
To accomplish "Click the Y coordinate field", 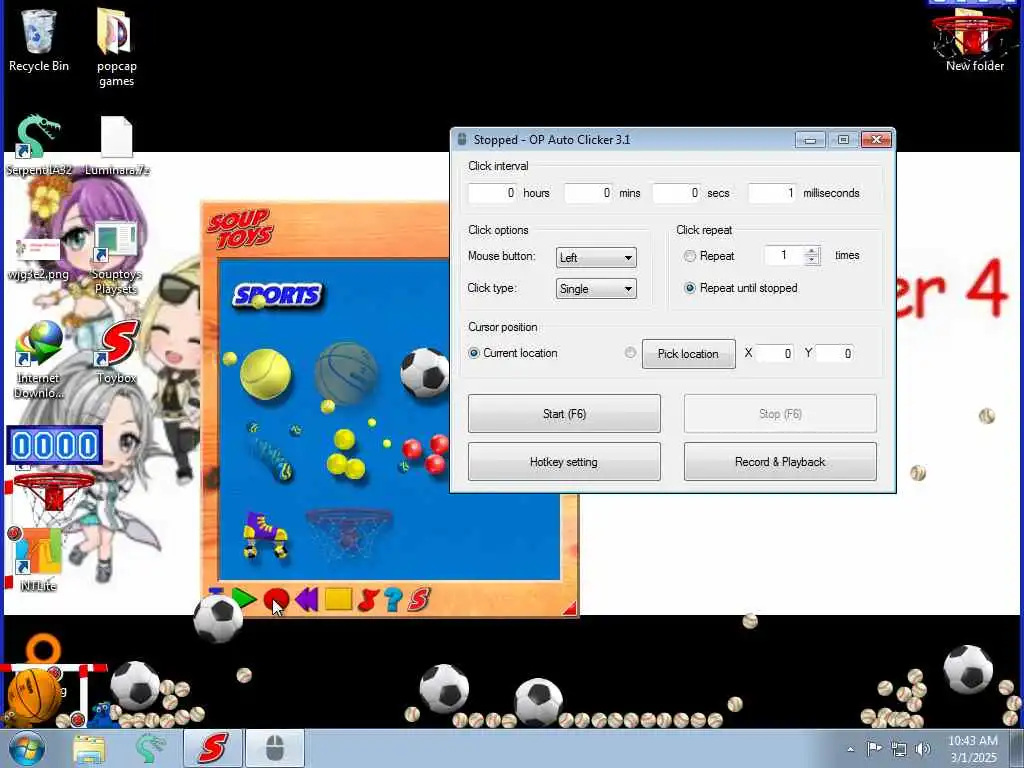I will [835, 353].
